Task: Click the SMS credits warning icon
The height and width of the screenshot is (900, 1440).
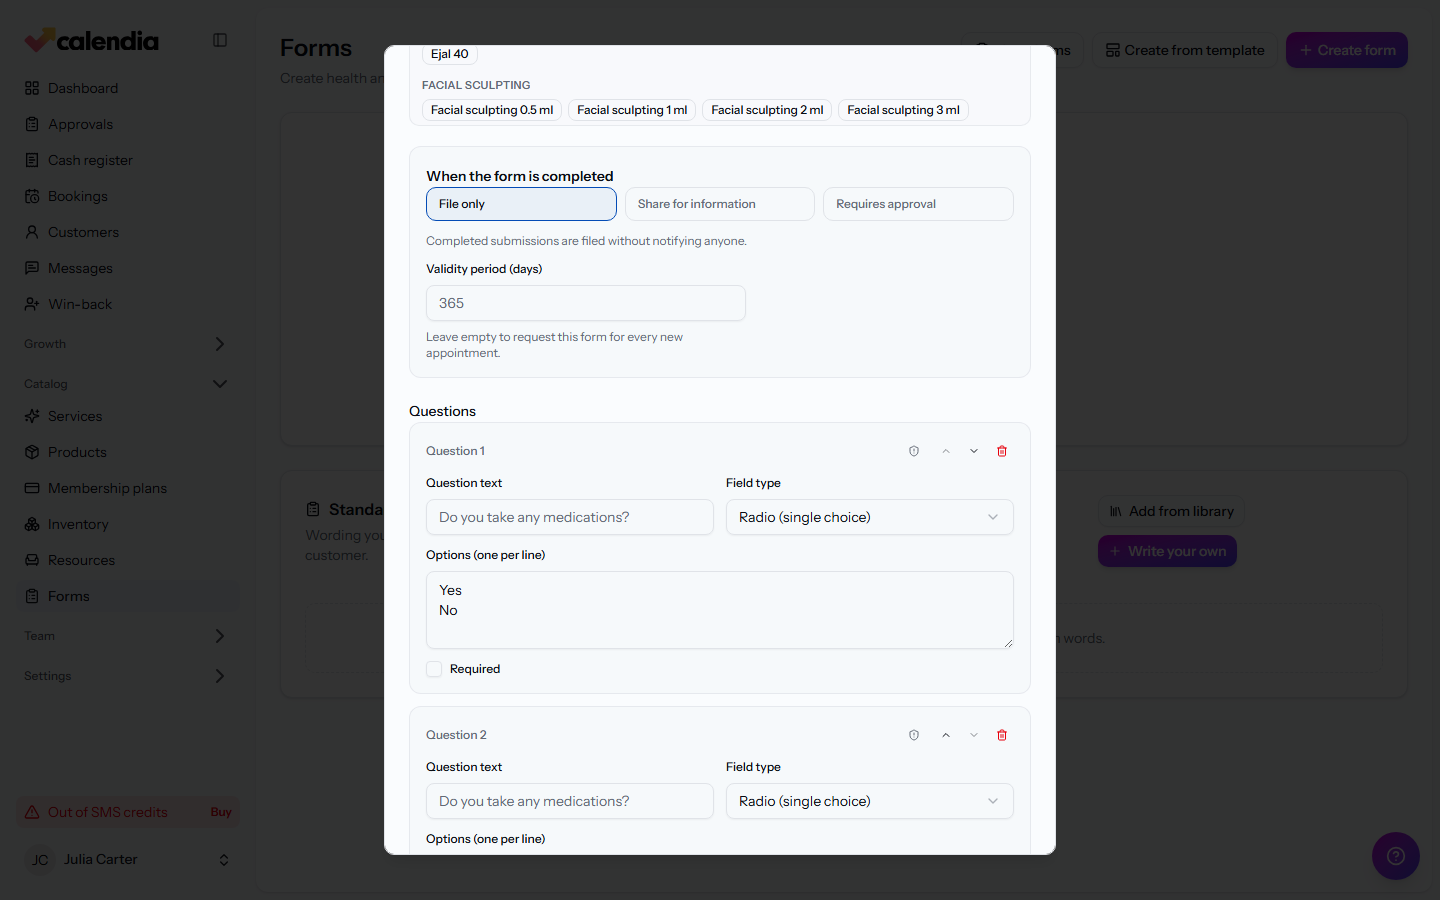Action: click(32, 812)
